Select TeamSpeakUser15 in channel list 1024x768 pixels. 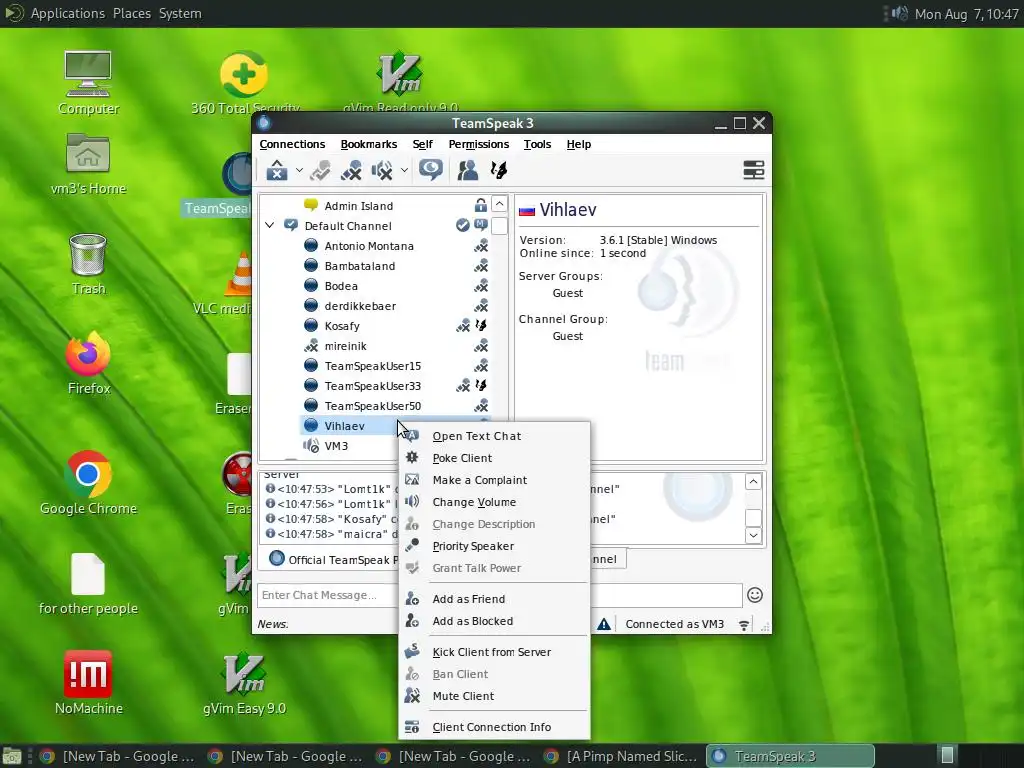pos(373,366)
